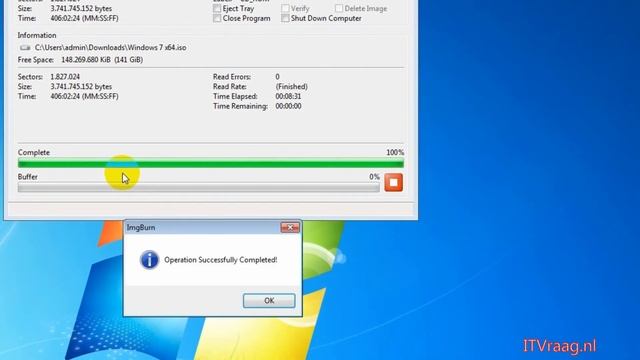
Task: Click the 'Operation Successfully Completed!' message
Action: 221,260
